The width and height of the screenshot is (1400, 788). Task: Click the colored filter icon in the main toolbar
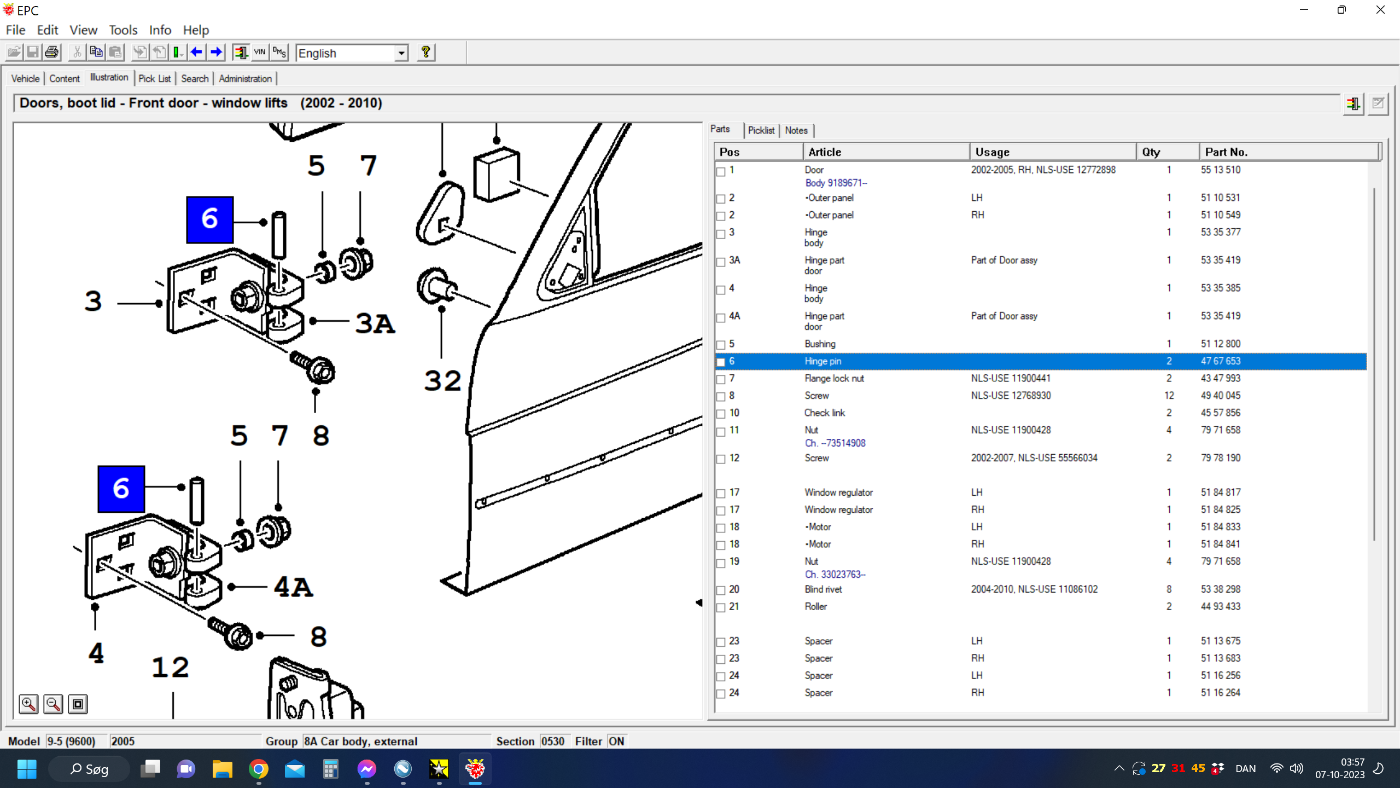click(241, 52)
